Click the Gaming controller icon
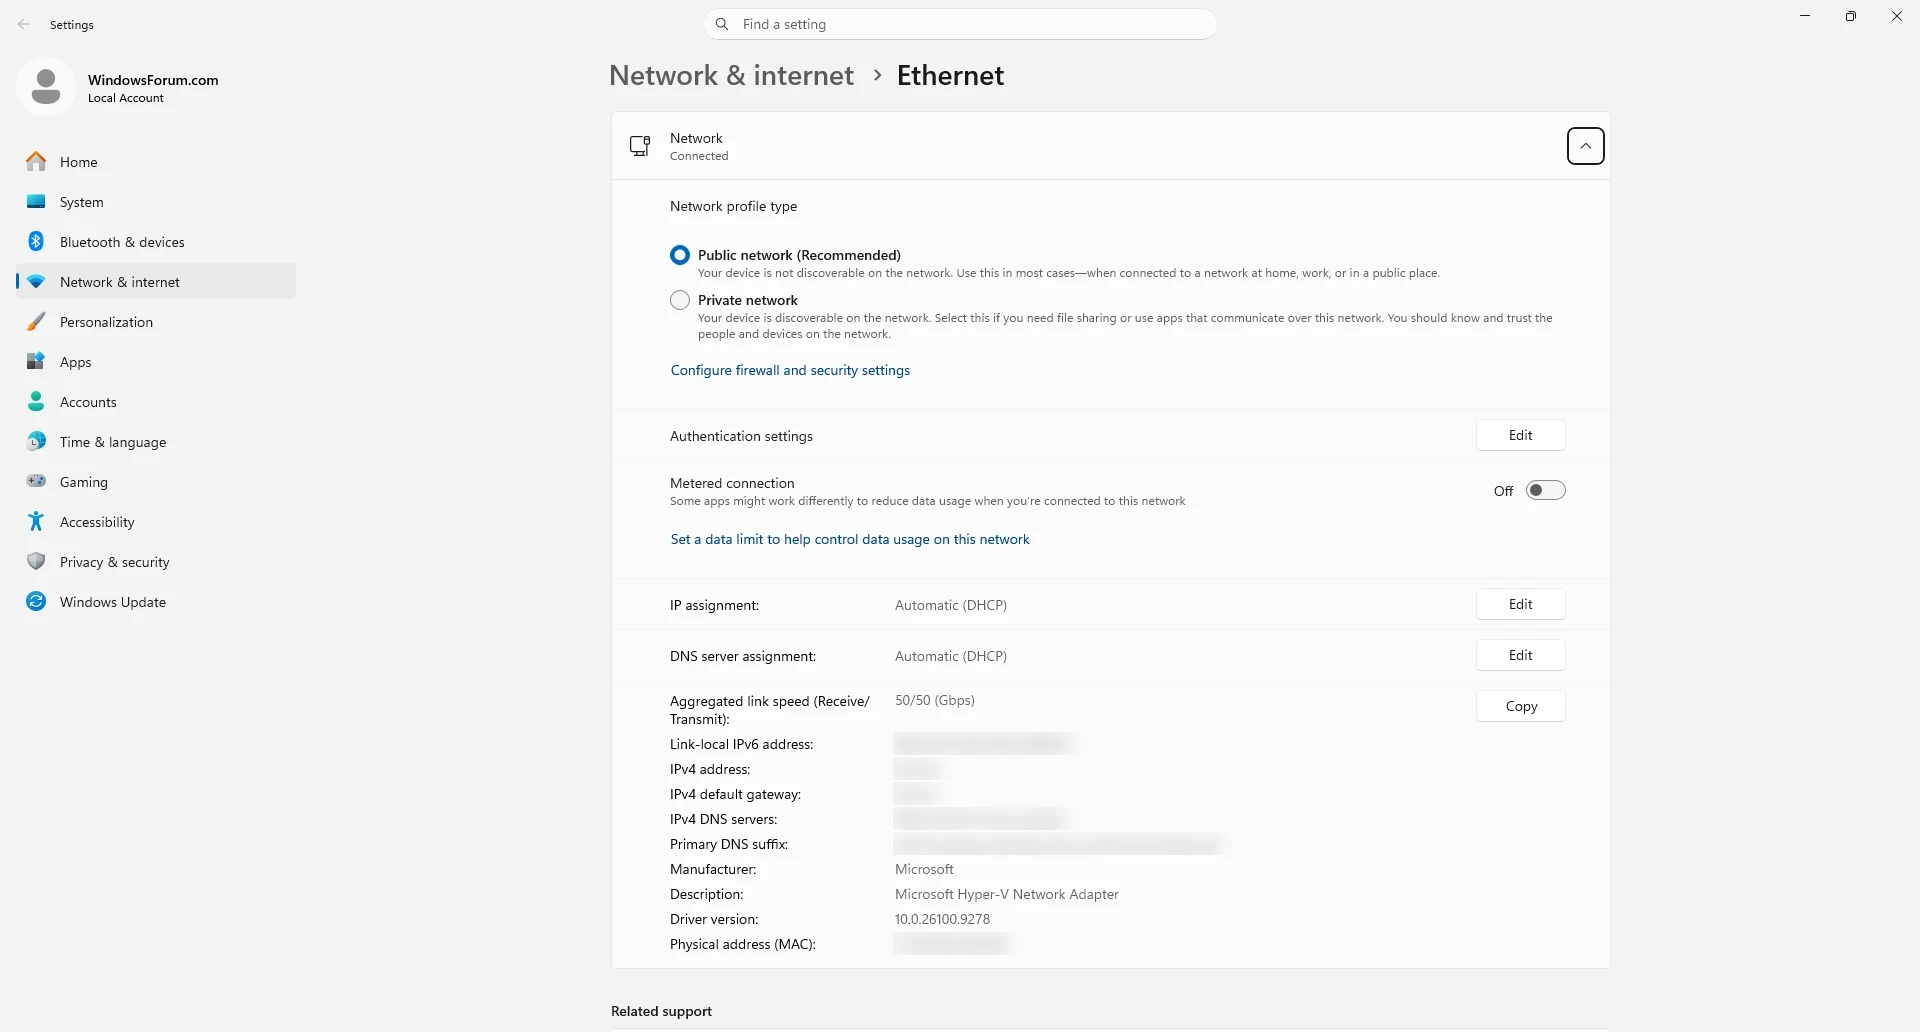Screen dimensions: 1920x1032 [36, 481]
